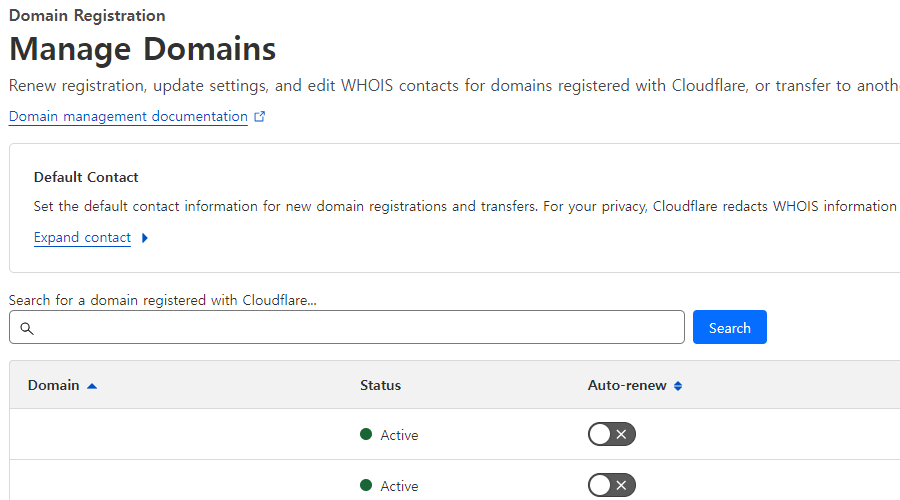Click Active status in second row
Screen dimensions: 900x500
(399, 486)
